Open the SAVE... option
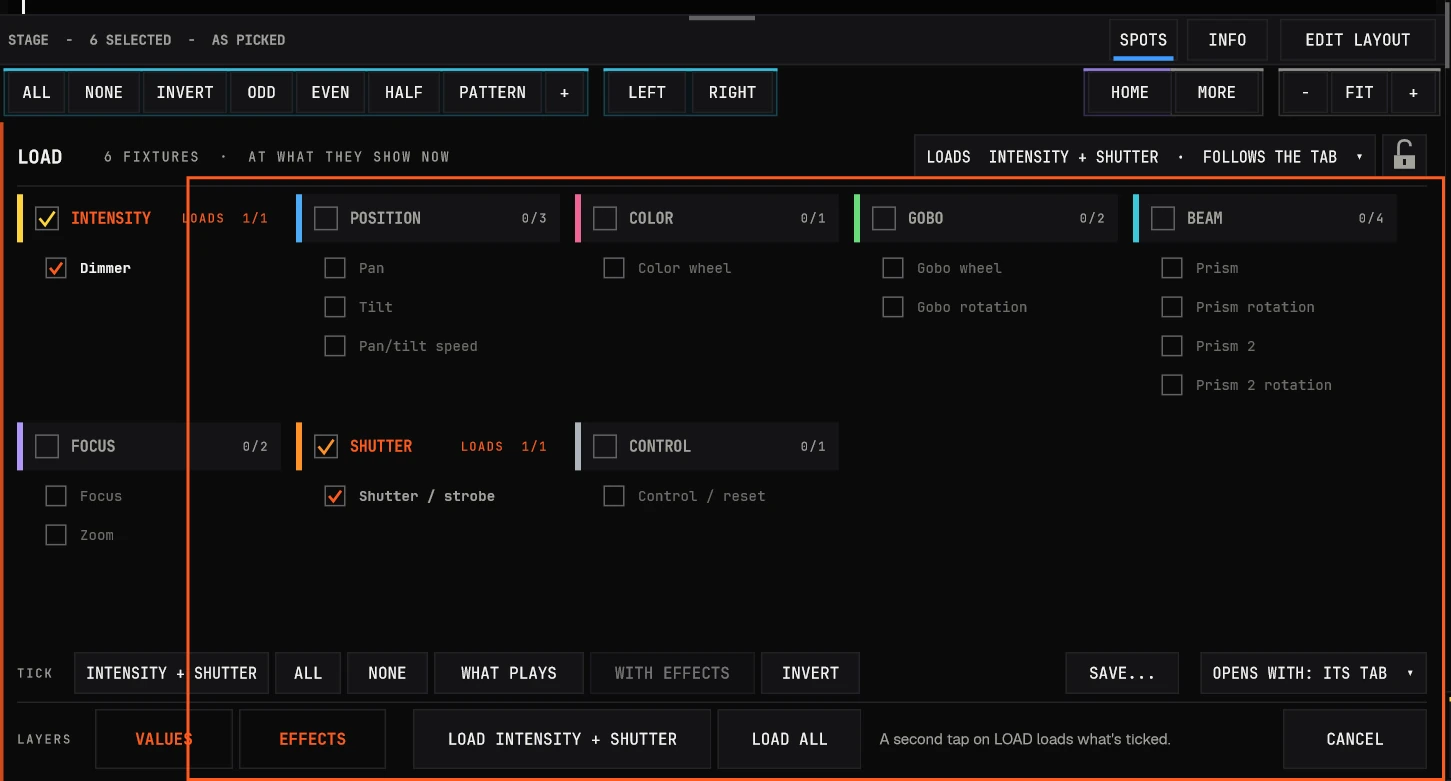The width and height of the screenshot is (1451, 781). tap(1122, 673)
